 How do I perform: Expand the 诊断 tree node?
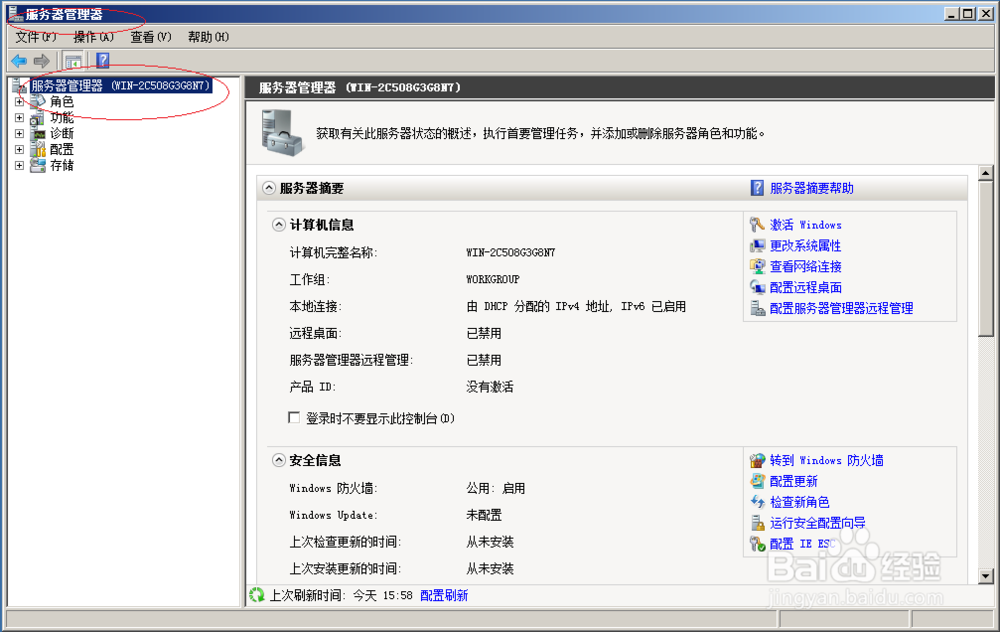tap(19, 133)
